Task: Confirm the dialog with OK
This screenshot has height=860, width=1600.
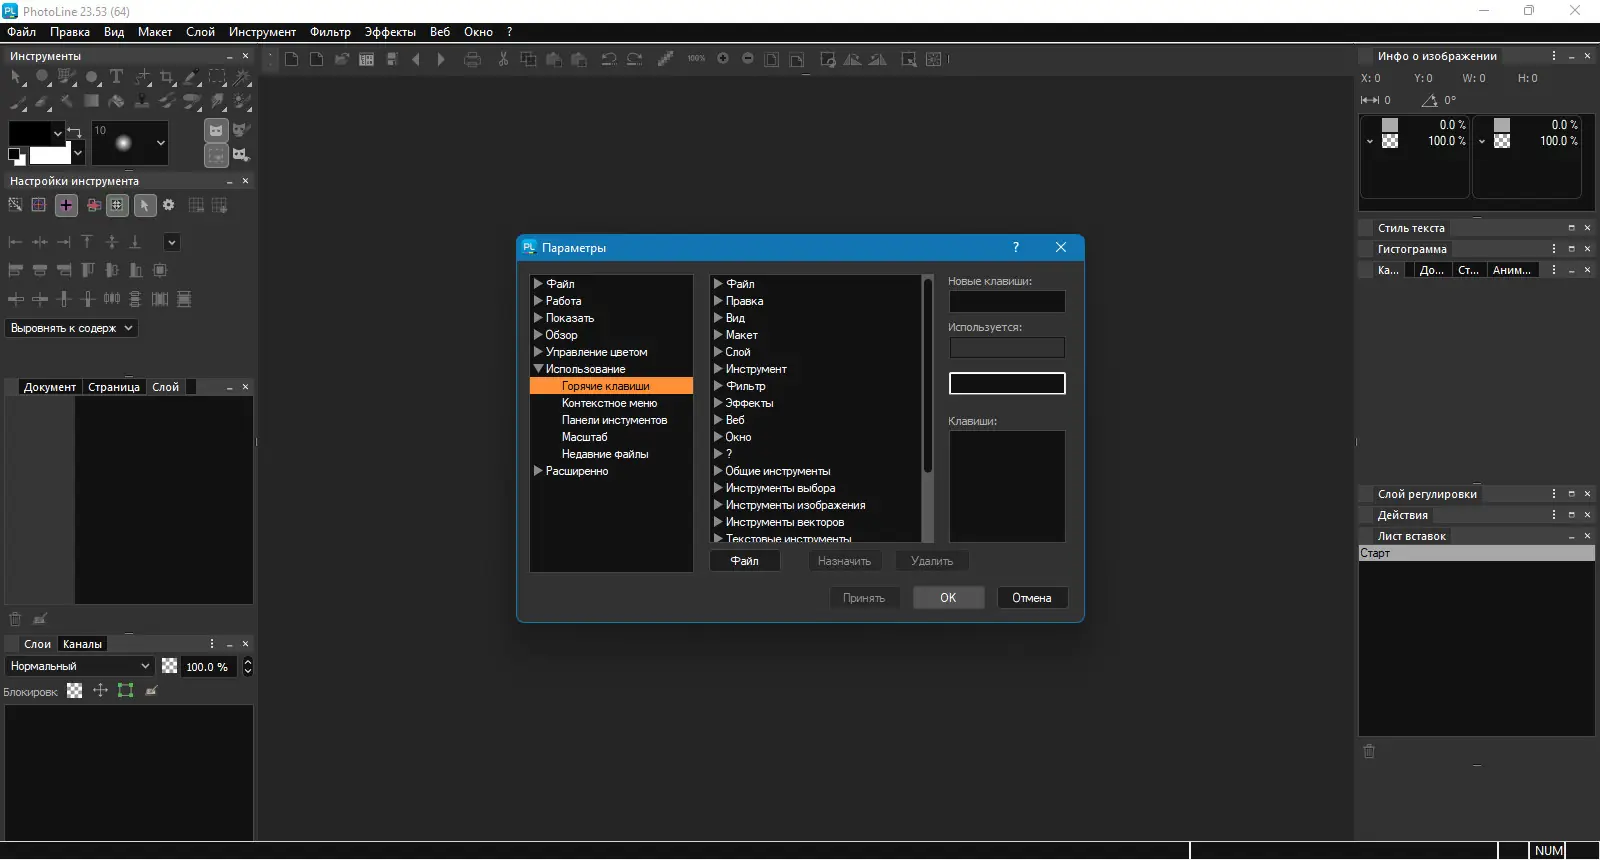Action: pyautogui.click(x=948, y=598)
